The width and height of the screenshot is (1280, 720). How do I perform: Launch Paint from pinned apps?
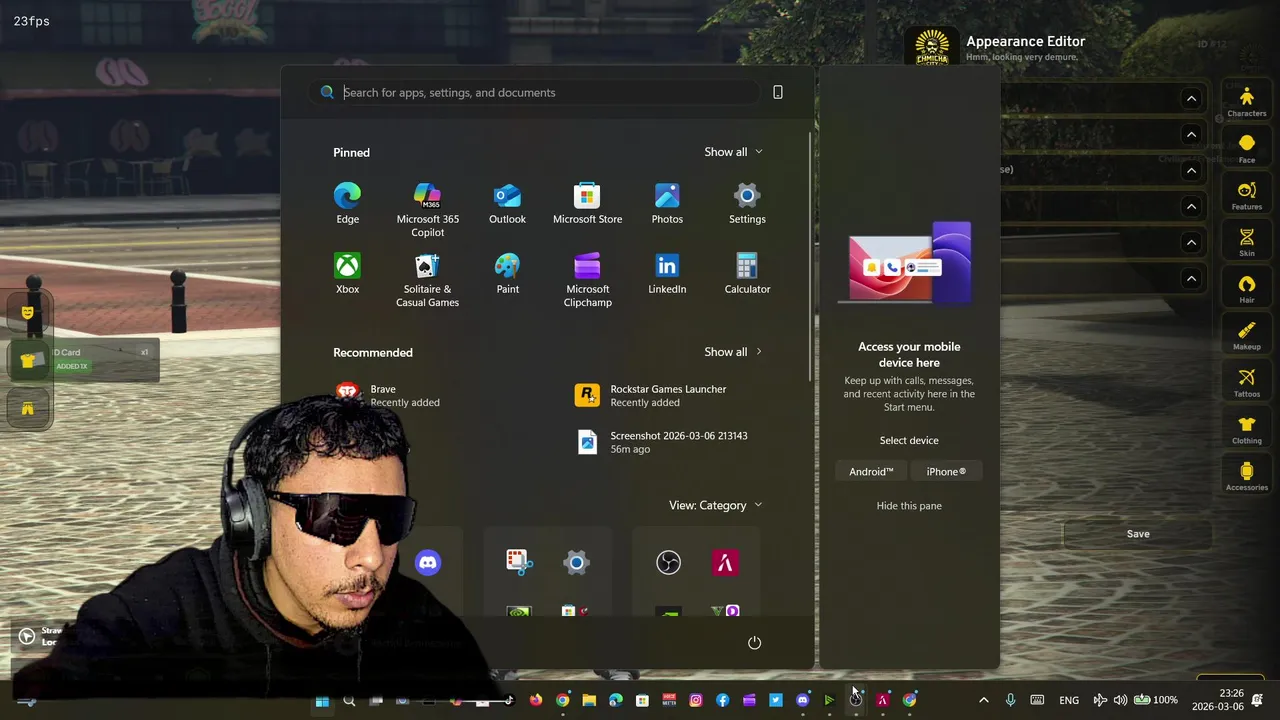tap(507, 273)
